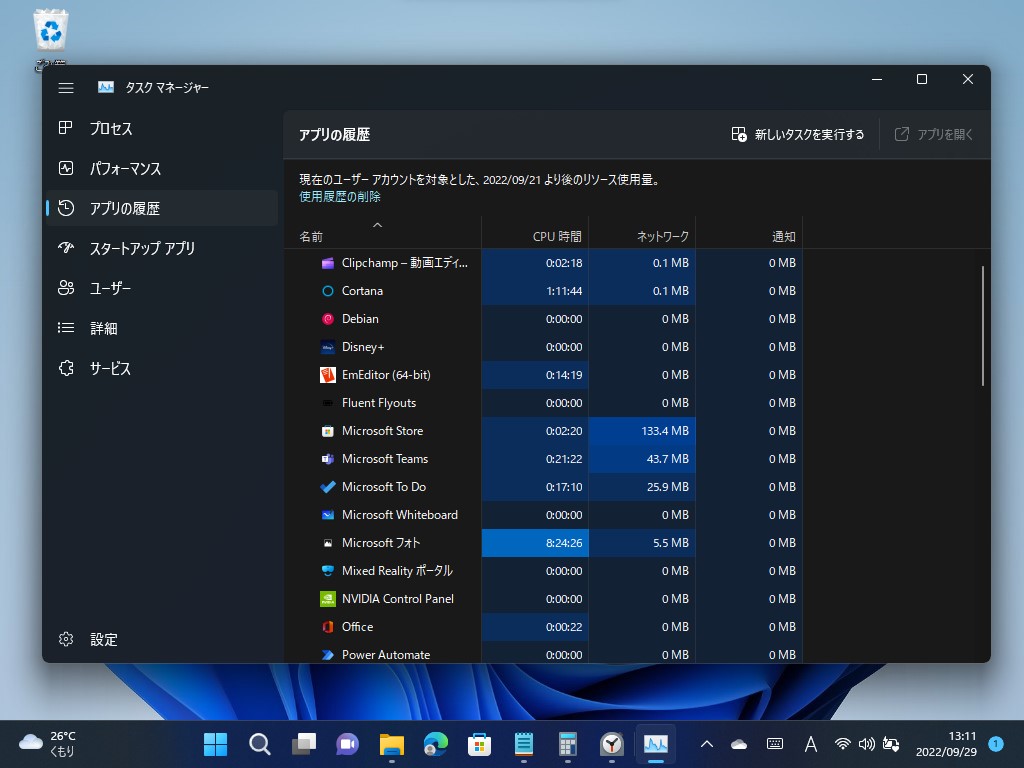Click the app list vertical scrollbar

tap(982, 326)
